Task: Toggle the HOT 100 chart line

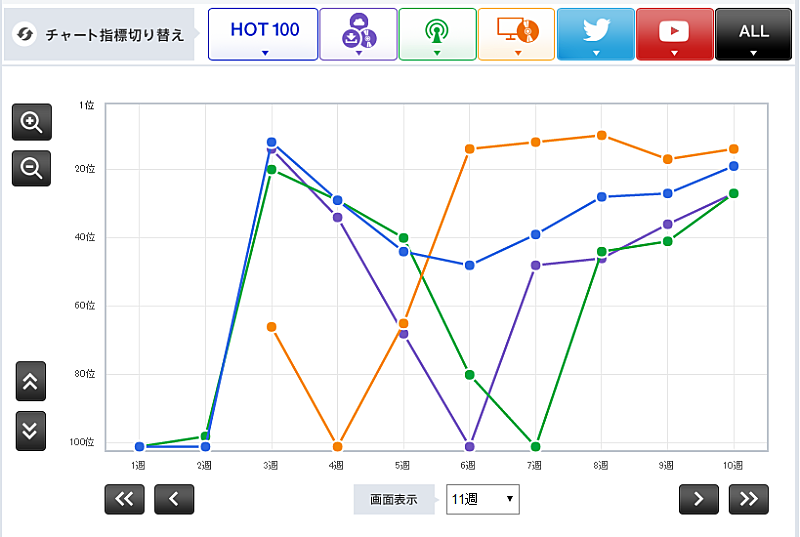Action: click(264, 34)
